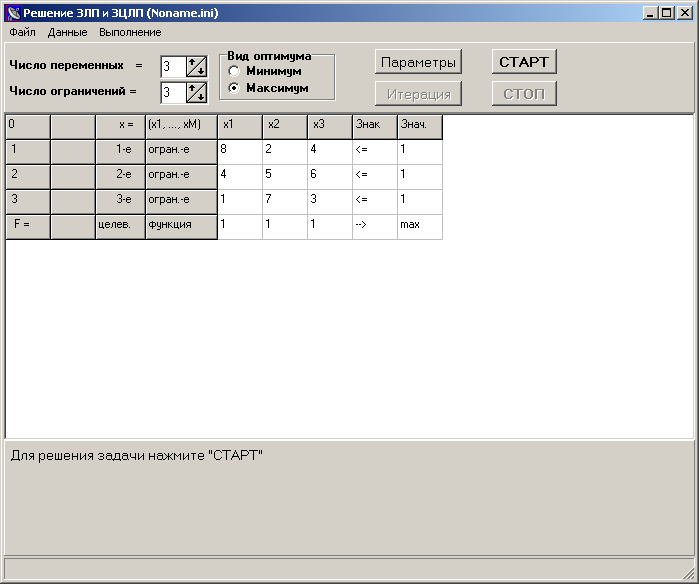Select x2 cell in constraint 2 row
Viewport: 699px width, 584px height.
285,177
